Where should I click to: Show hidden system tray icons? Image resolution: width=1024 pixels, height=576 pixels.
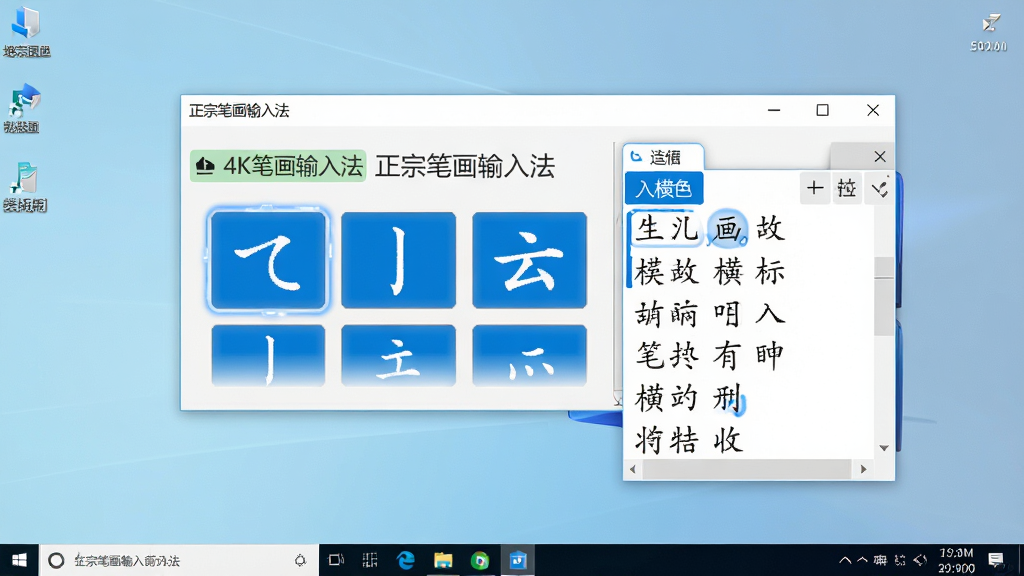(845, 560)
